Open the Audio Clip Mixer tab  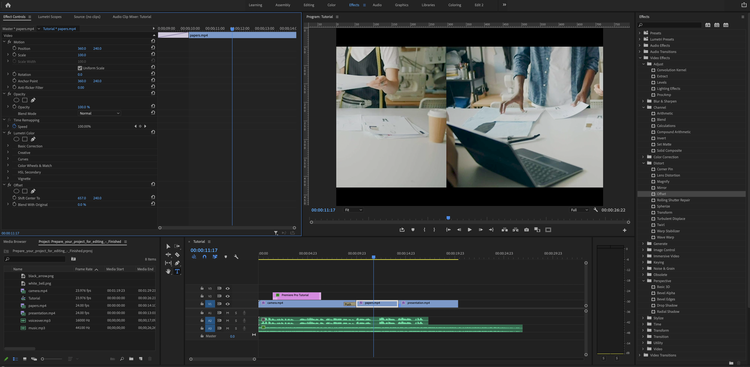pos(131,17)
